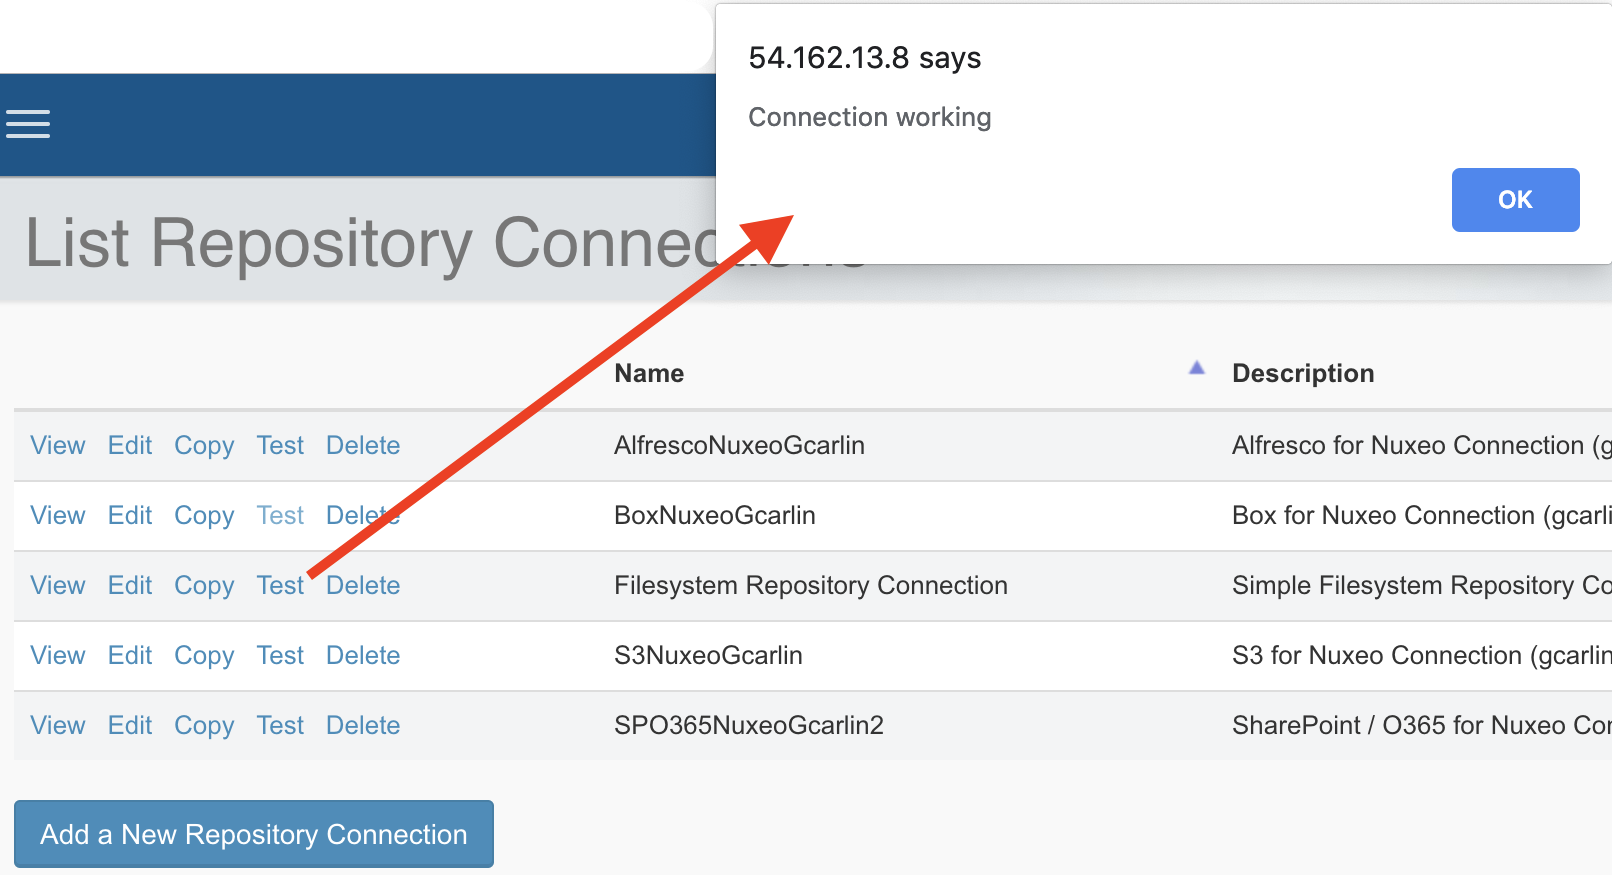Viewport: 1612px width, 875px height.
Task: View AlfrescoNuxeoGcarlin connection
Action: (58, 445)
